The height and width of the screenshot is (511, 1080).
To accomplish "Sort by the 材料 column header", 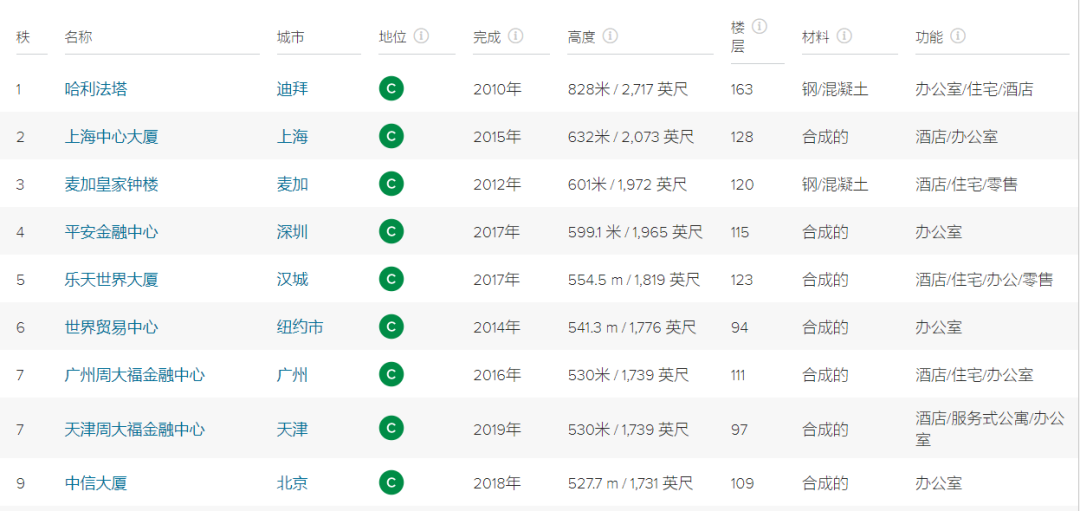I will pos(816,36).
